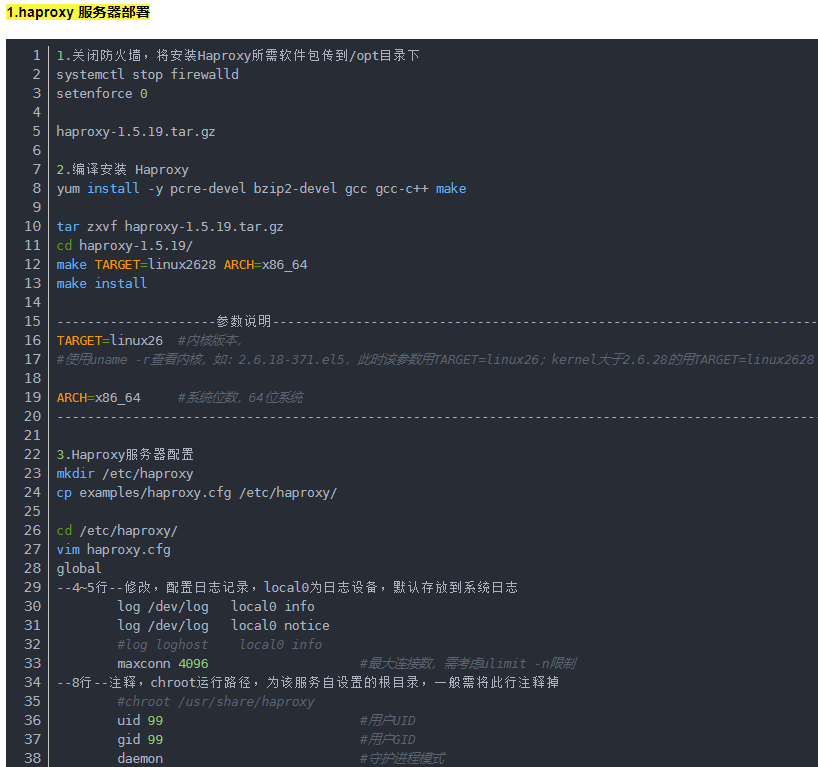Click the '3.Haproxy服务器配置' line
818x767 pixels.
(x=125, y=454)
